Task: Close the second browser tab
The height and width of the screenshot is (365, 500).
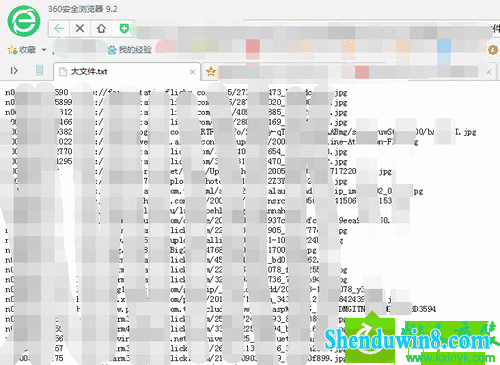Action: (x=488, y=72)
